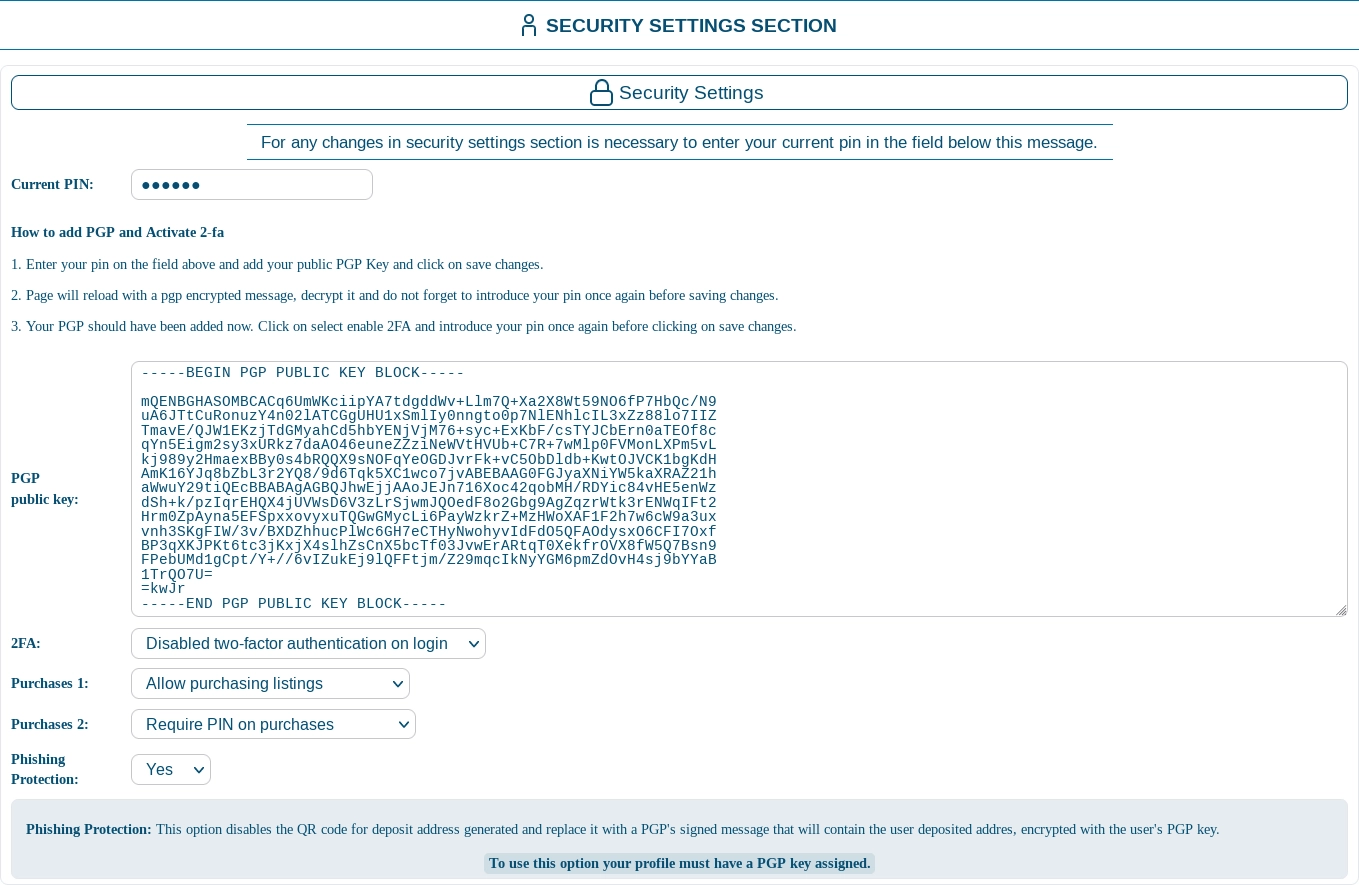Viewport: 1359px width, 885px height.
Task: Open the 2FA dropdown
Action: click(x=308, y=643)
